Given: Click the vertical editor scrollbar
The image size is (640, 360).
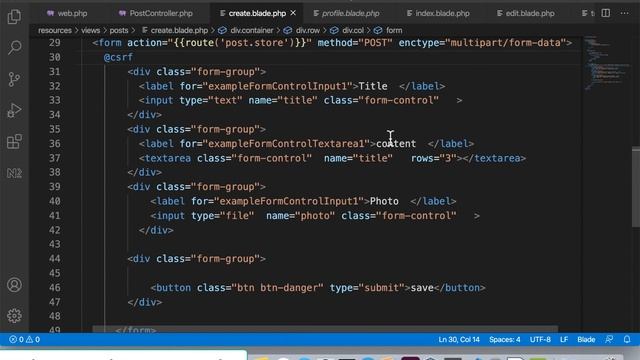Looking at the screenshot, I should click(636, 186).
